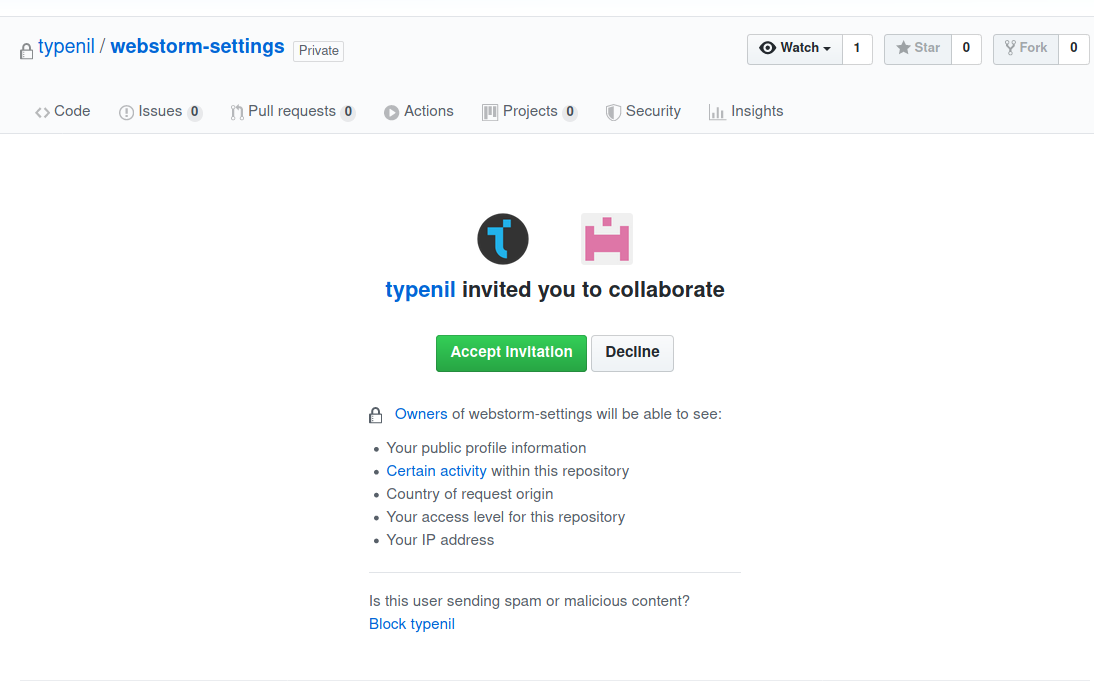
Task: Open the Certain activity link
Action: tap(436, 471)
